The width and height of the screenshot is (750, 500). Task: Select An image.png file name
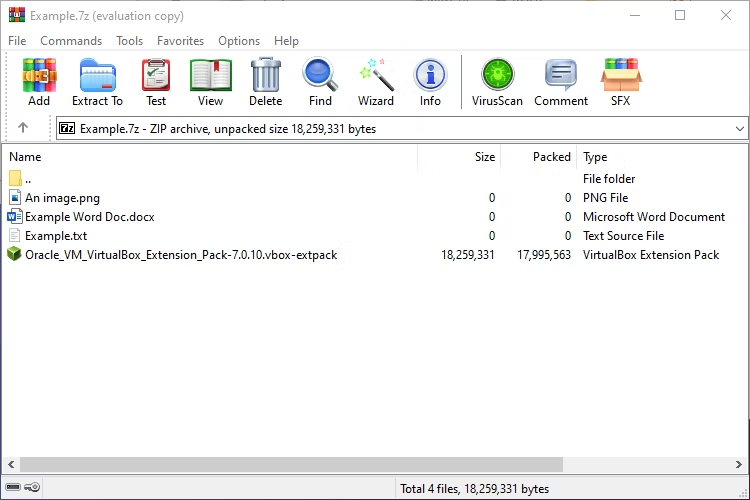pyautogui.click(x=63, y=198)
